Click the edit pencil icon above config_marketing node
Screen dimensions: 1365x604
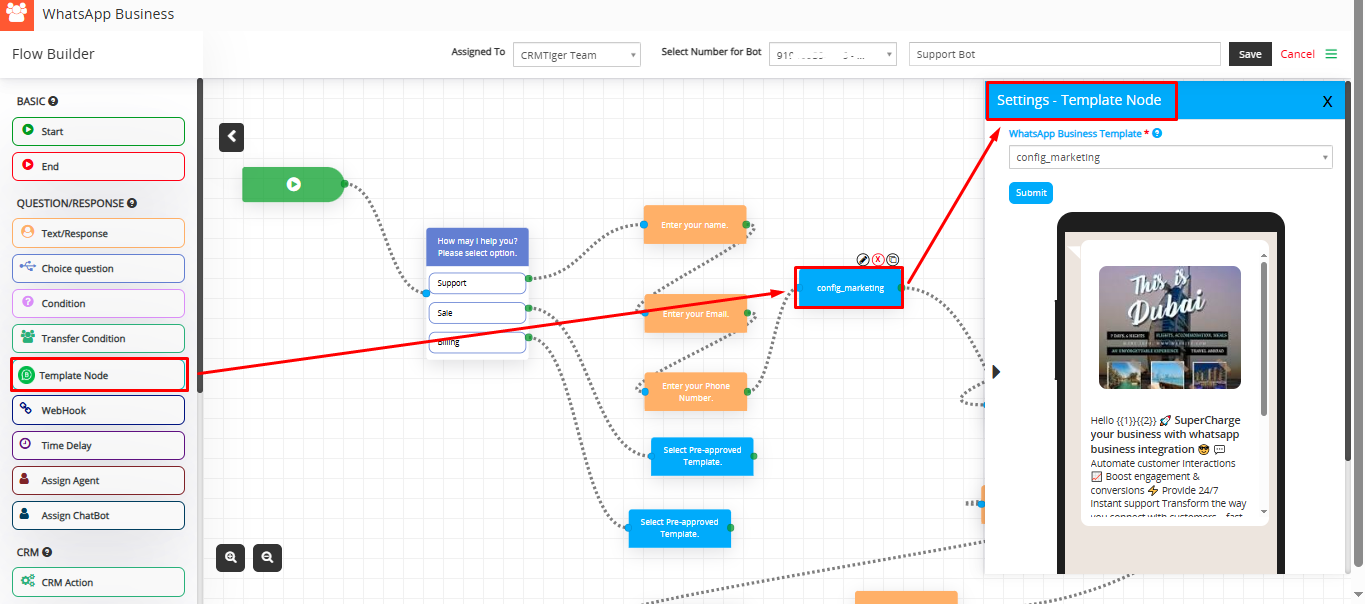tap(863, 259)
